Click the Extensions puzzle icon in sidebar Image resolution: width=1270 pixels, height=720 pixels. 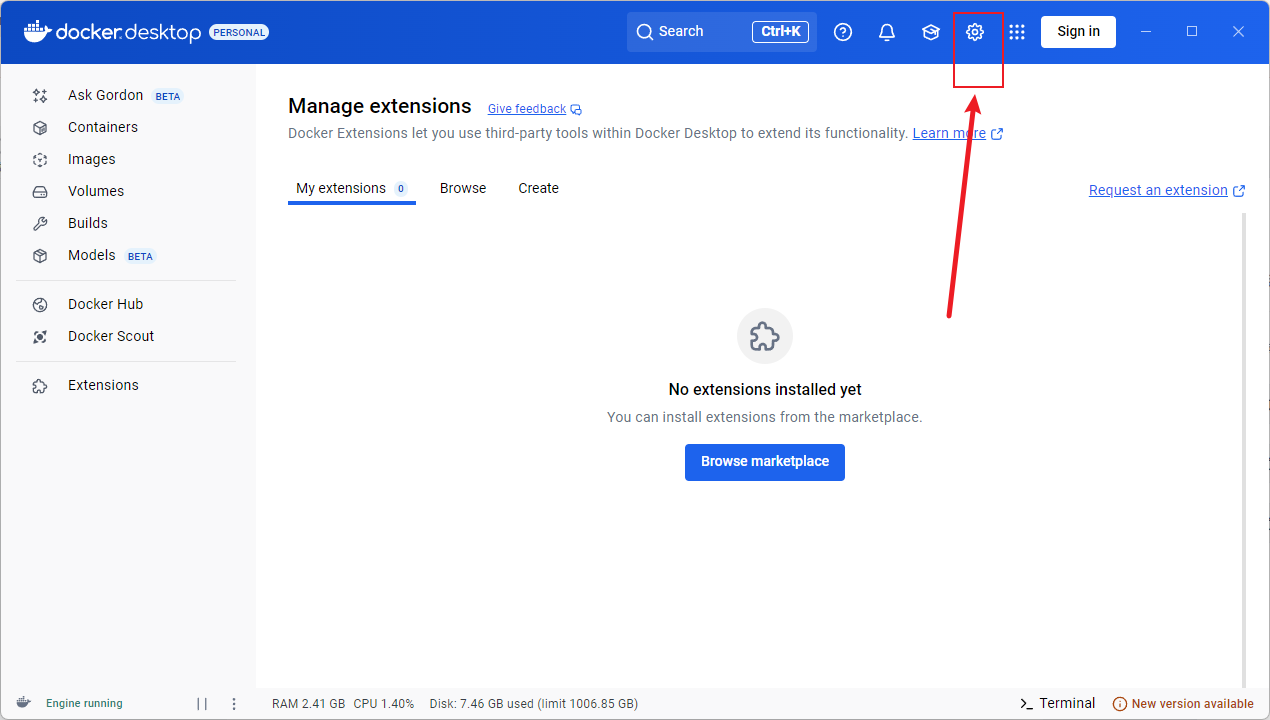pos(40,386)
